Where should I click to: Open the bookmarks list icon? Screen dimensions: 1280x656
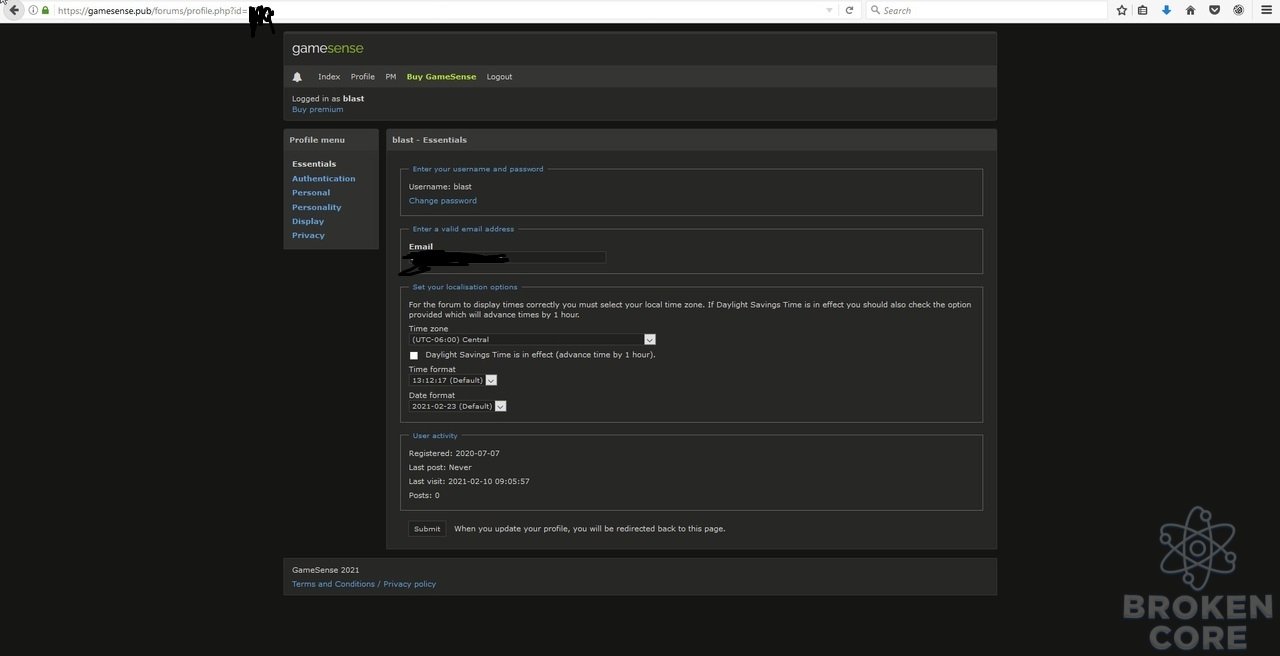click(1143, 10)
